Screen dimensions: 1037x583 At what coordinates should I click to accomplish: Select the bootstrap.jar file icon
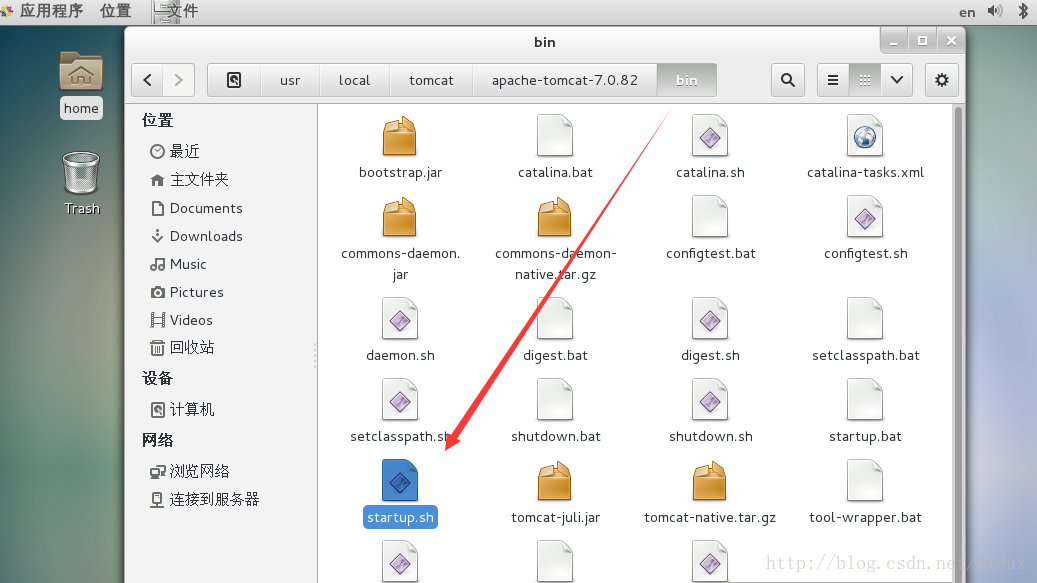[399, 136]
